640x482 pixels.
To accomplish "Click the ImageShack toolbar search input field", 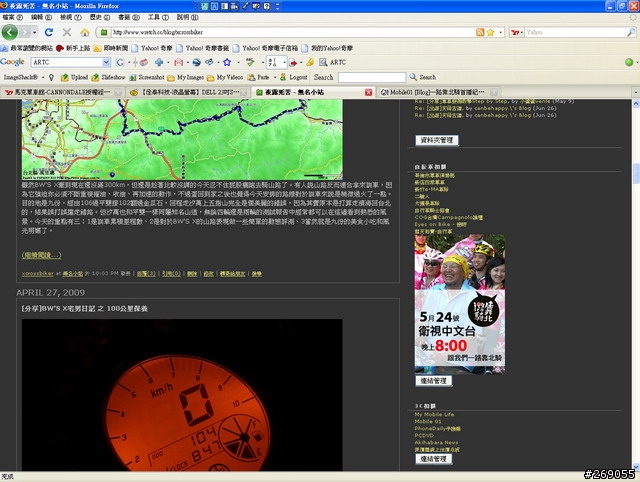I will 372,77.
